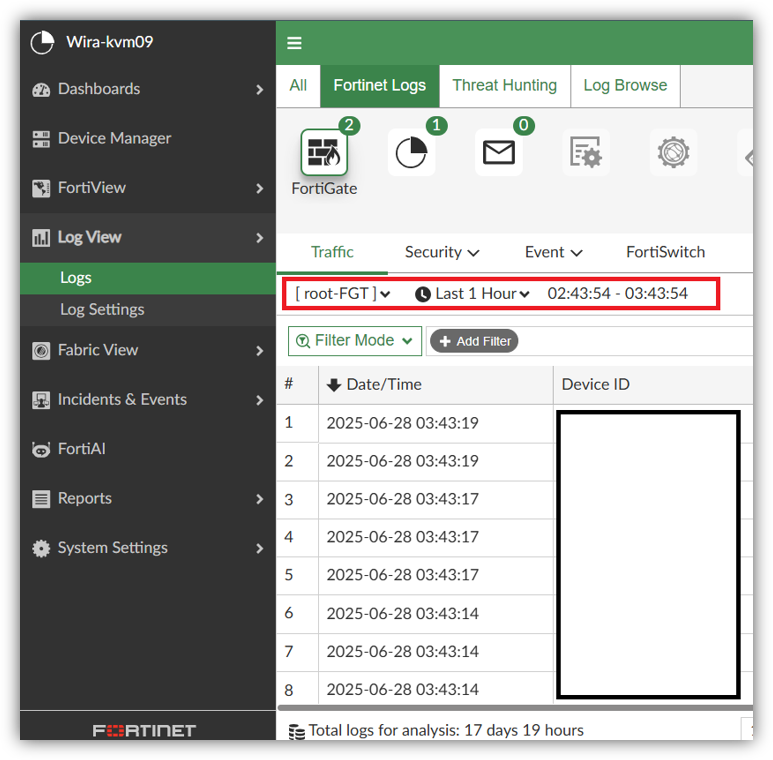Click the Device ID column header
773x760 pixels.
pos(653,385)
